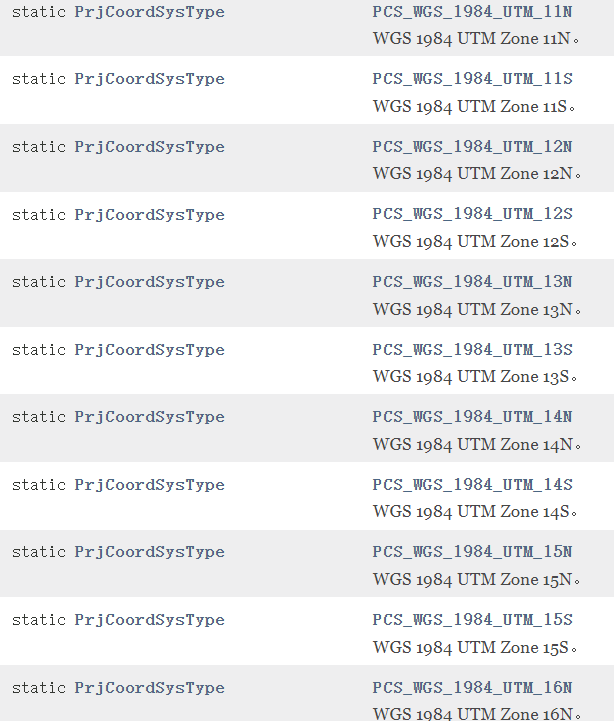Screen dimensions: 614x721
Task: Click PrjCoordSysType link in the UTM_12N row
Action: click(149, 148)
